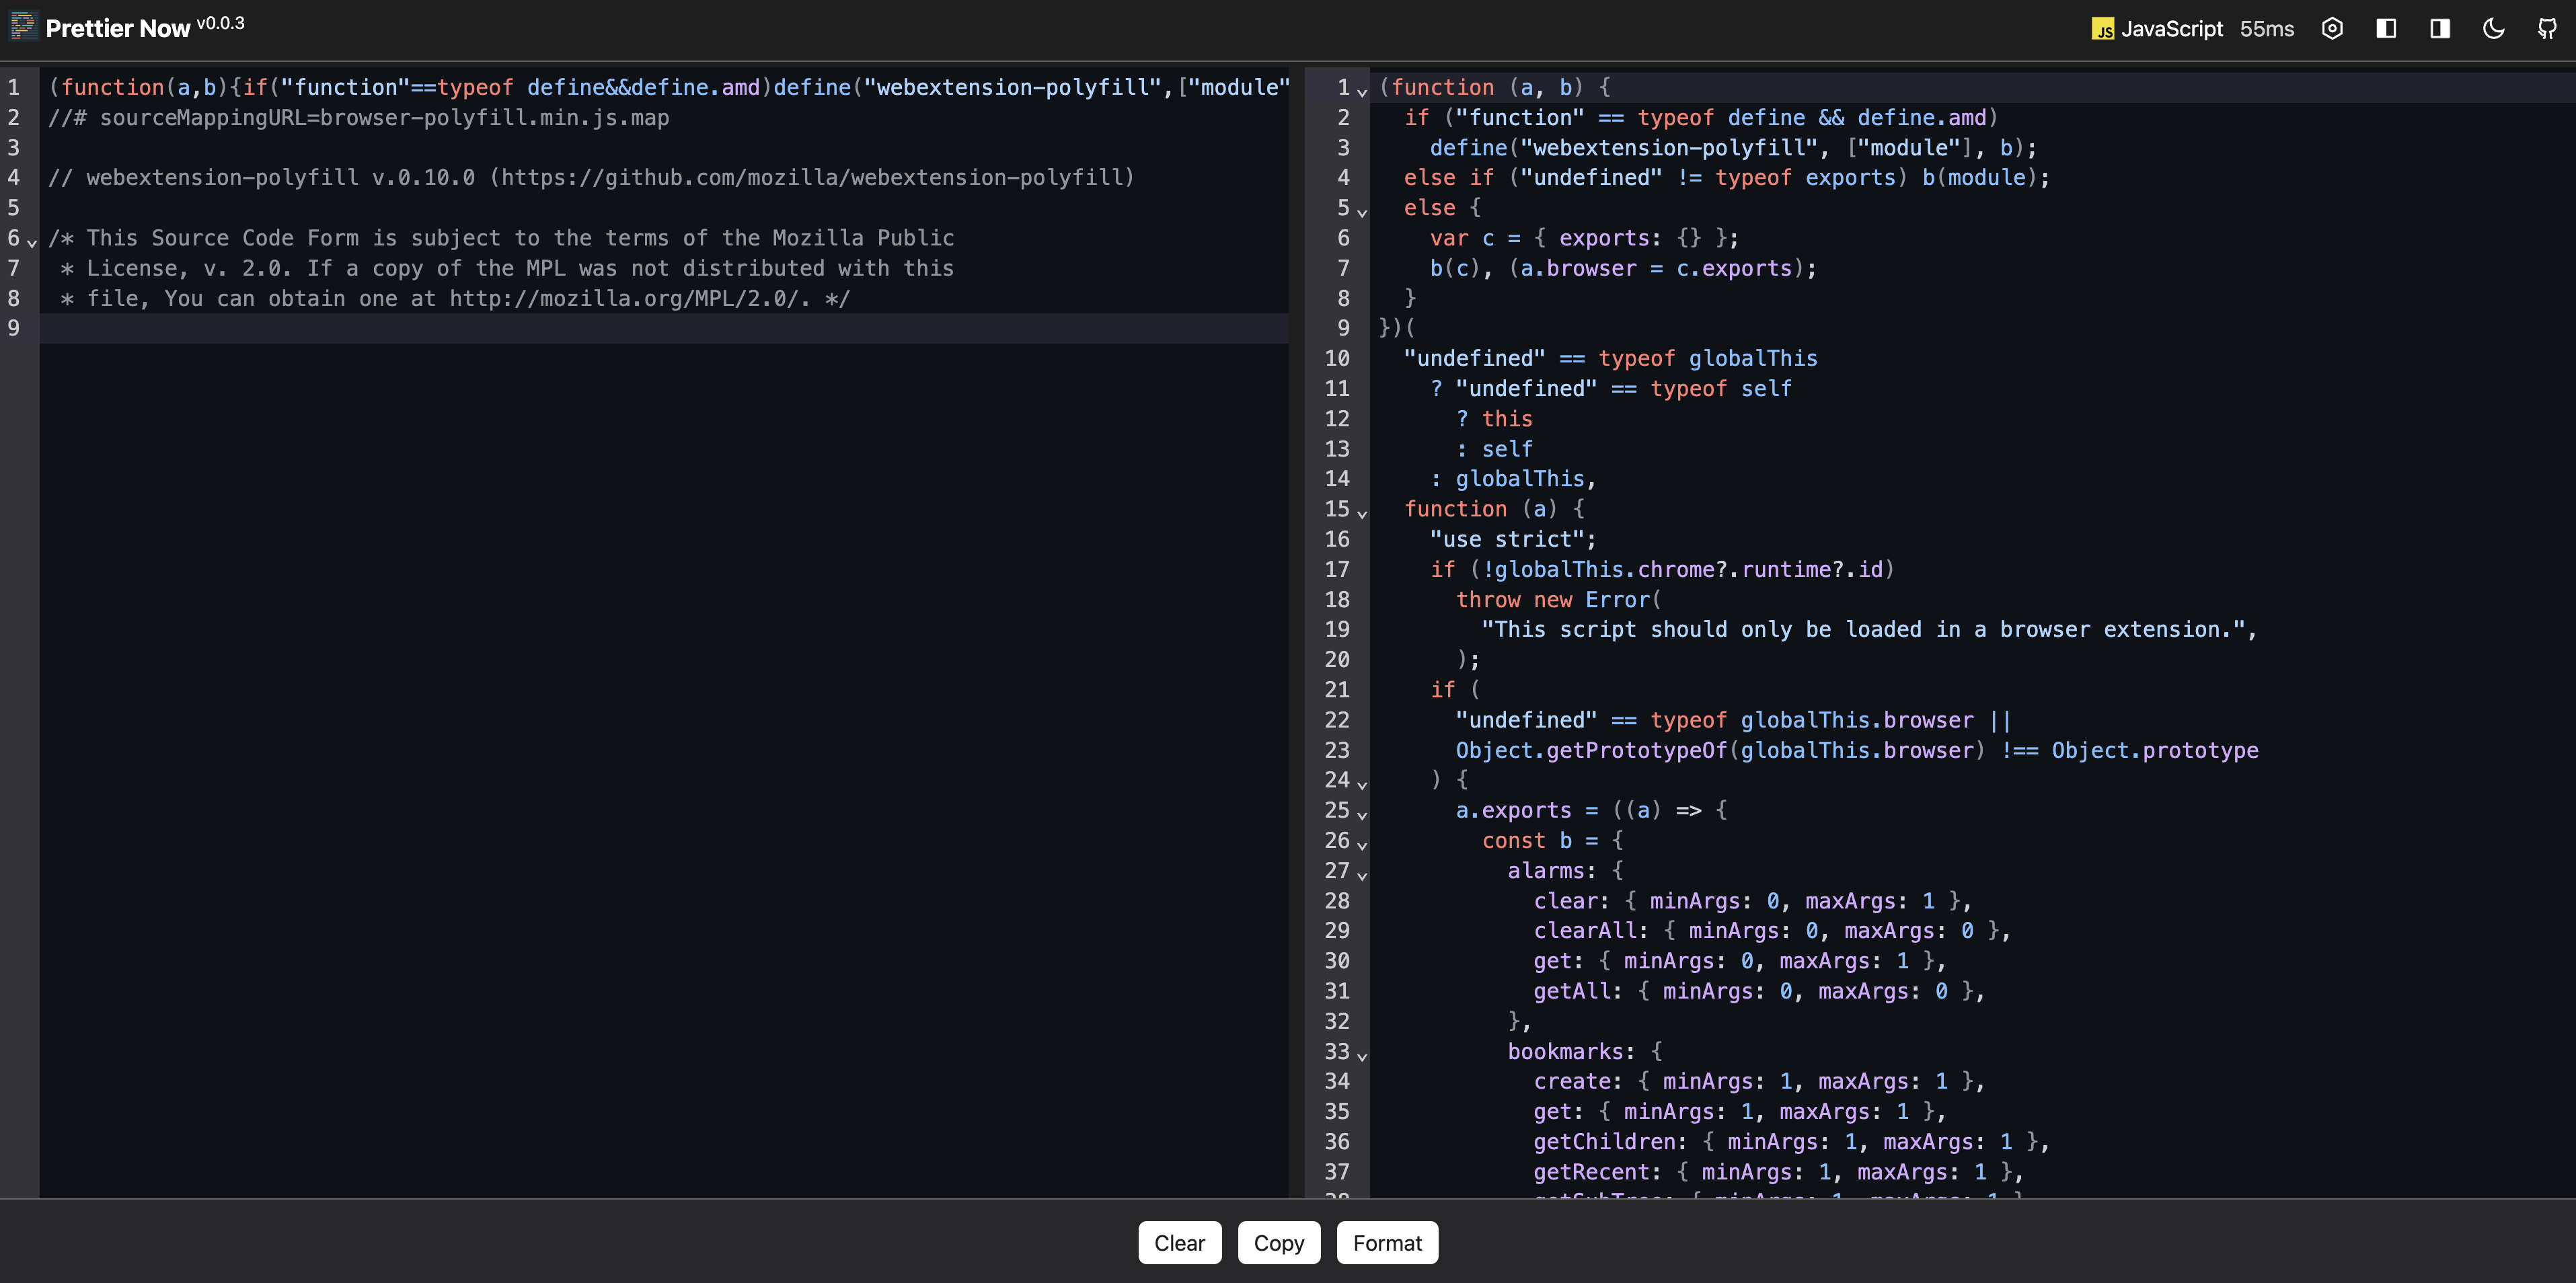Click the Format button
The height and width of the screenshot is (1283, 2576).
[x=1387, y=1243]
